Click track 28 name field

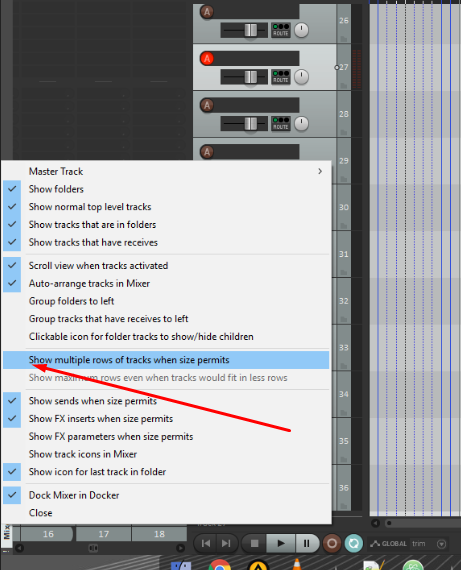click(257, 105)
